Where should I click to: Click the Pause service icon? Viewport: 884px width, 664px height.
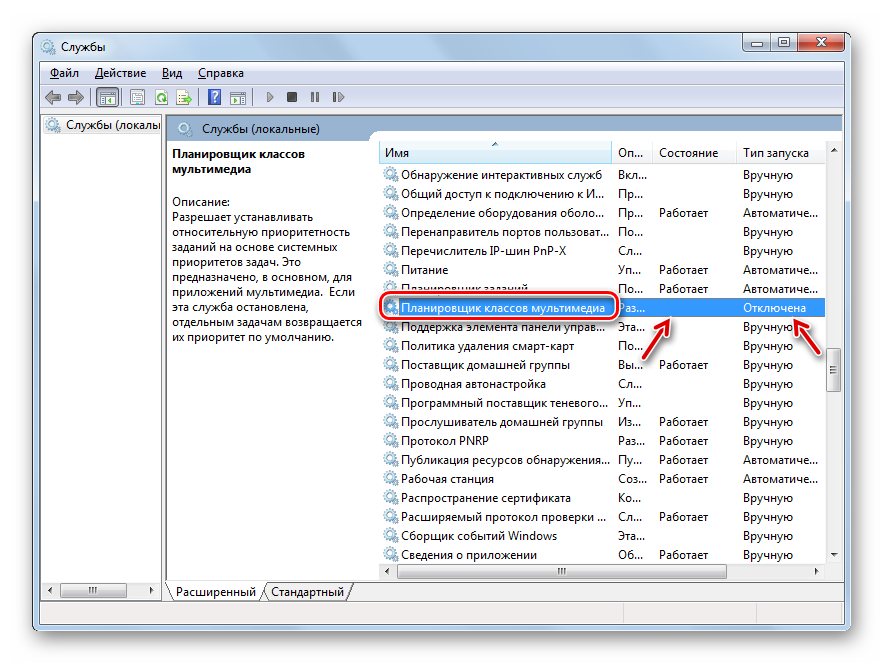pyautogui.click(x=315, y=97)
